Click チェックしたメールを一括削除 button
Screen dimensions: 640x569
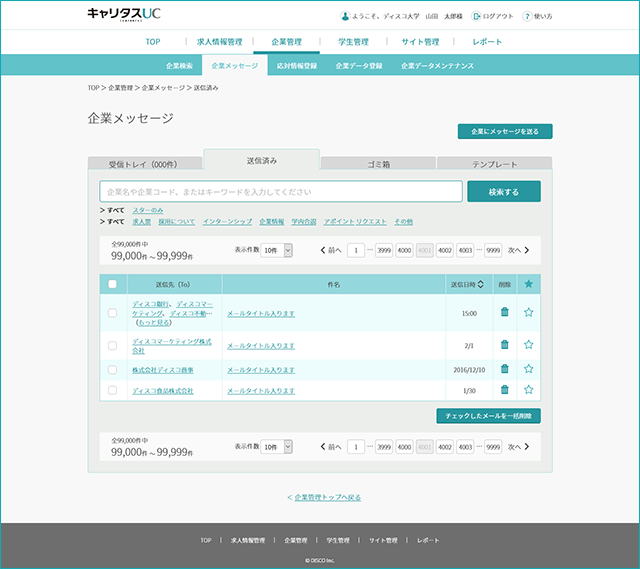[489, 416]
